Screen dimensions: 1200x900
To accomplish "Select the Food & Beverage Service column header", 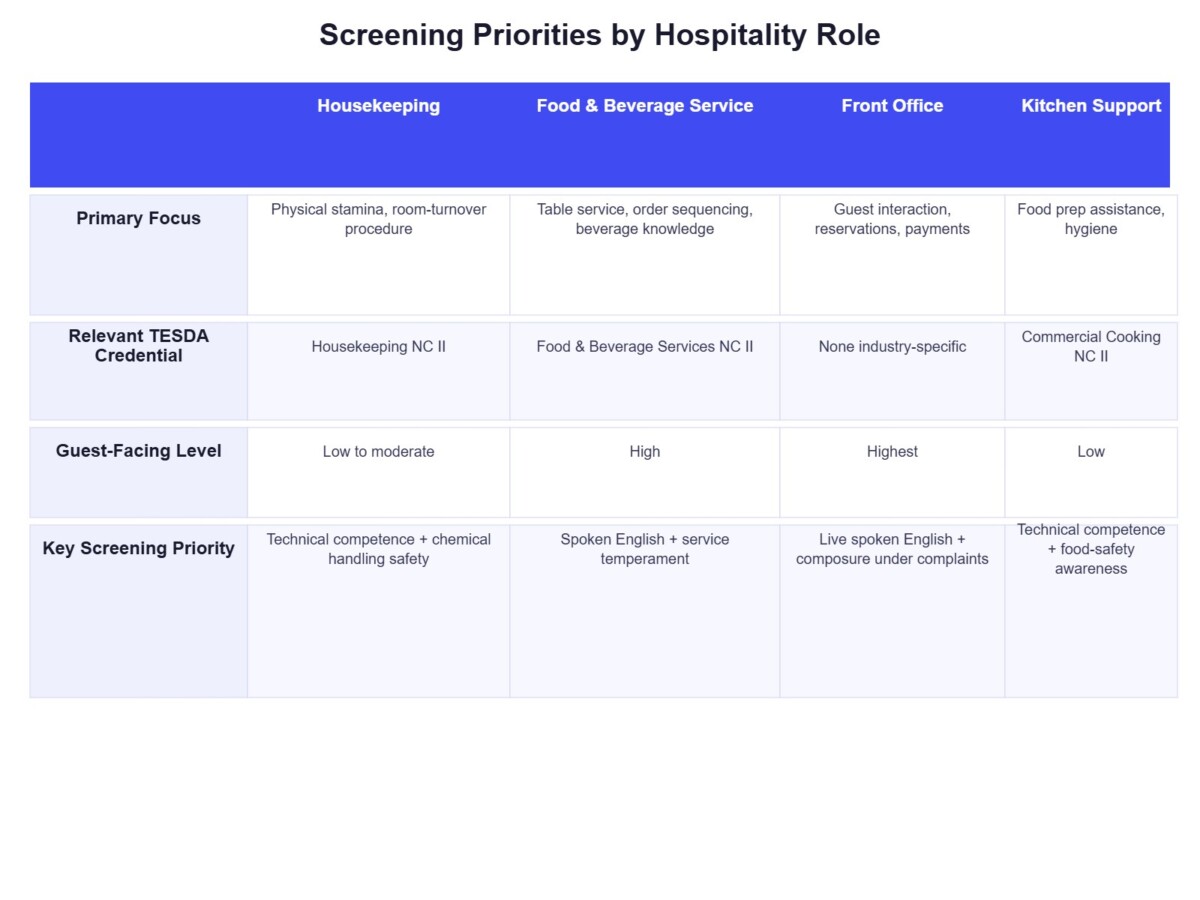I will [x=645, y=135].
